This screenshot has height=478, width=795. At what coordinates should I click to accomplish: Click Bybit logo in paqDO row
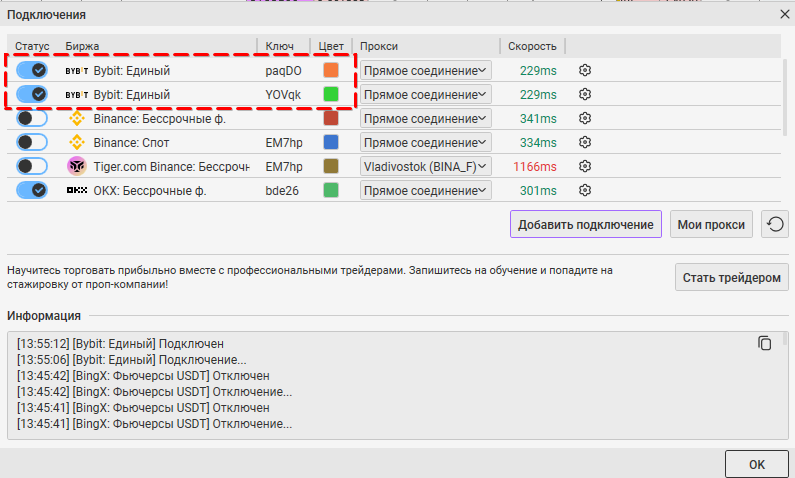(x=77, y=70)
